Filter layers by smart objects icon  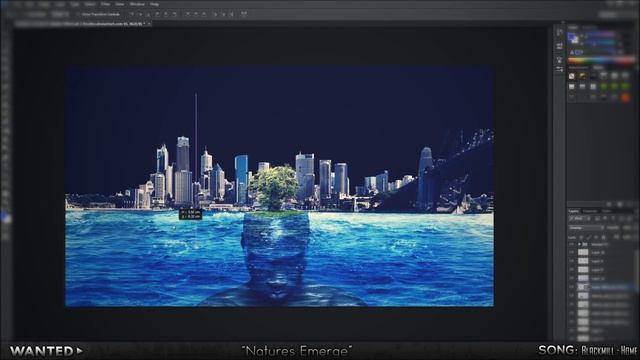click(x=628, y=219)
